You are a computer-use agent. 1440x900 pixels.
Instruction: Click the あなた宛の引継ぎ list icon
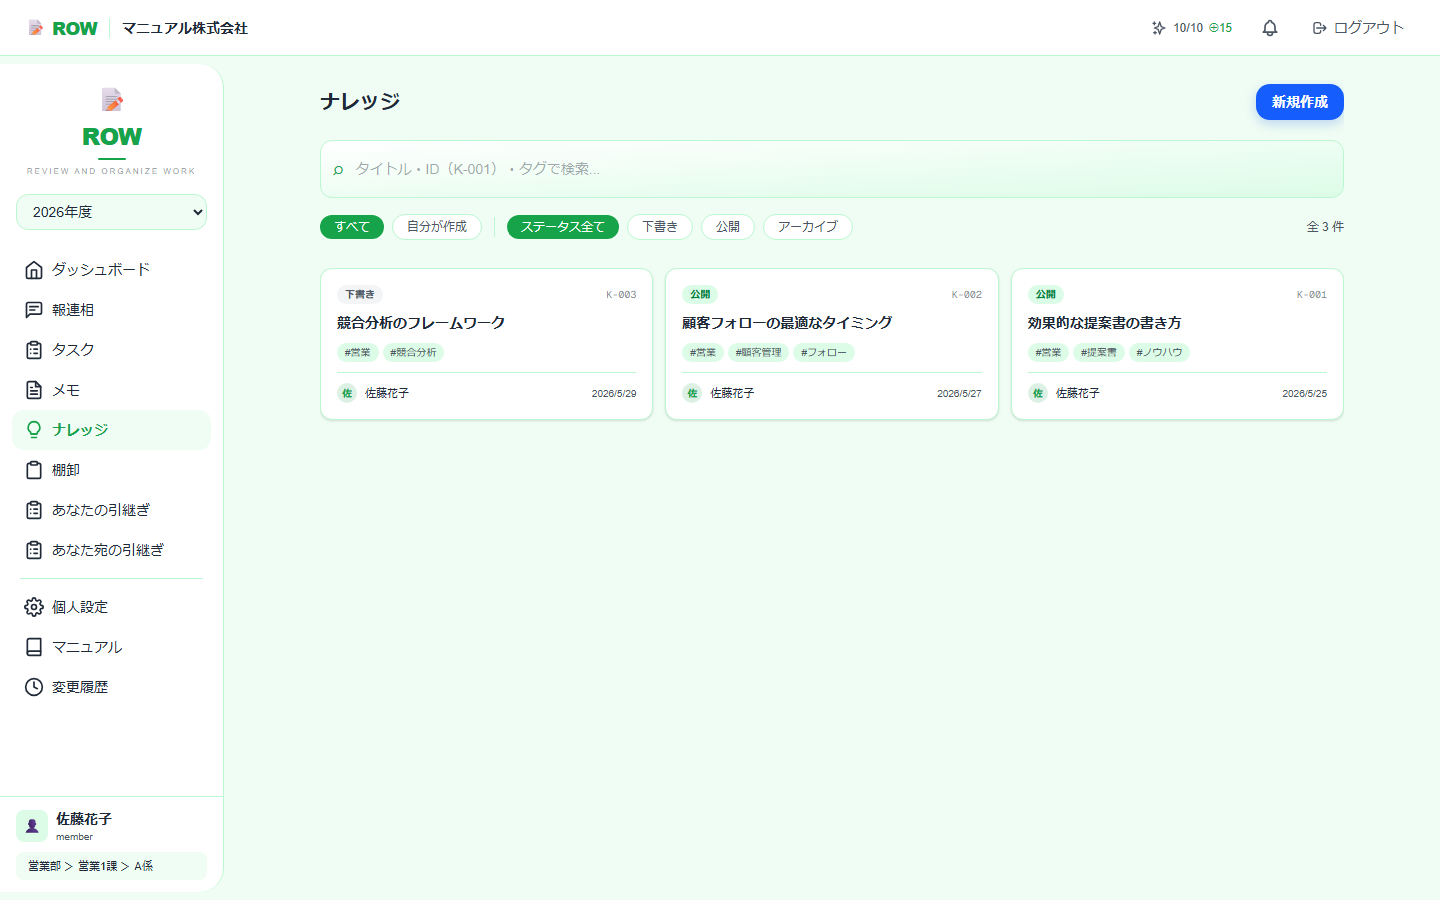tap(34, 550)
